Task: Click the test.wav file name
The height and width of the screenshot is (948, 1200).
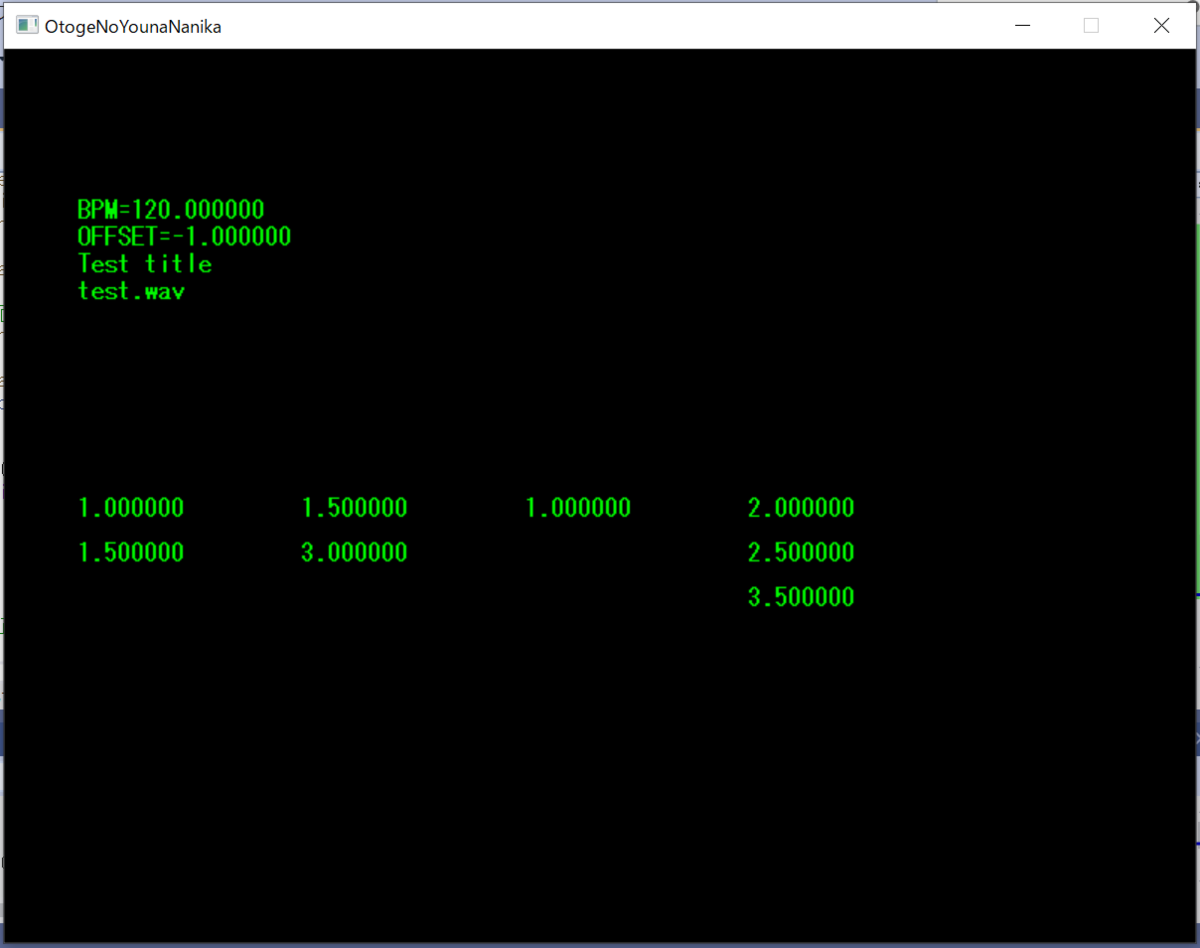Action: 131,291
